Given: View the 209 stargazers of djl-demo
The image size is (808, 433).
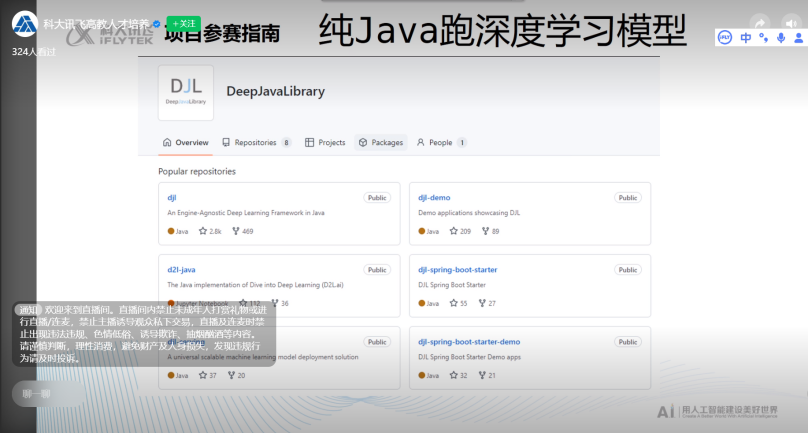Looking at the screenshot, I should (x=460, y=231).
